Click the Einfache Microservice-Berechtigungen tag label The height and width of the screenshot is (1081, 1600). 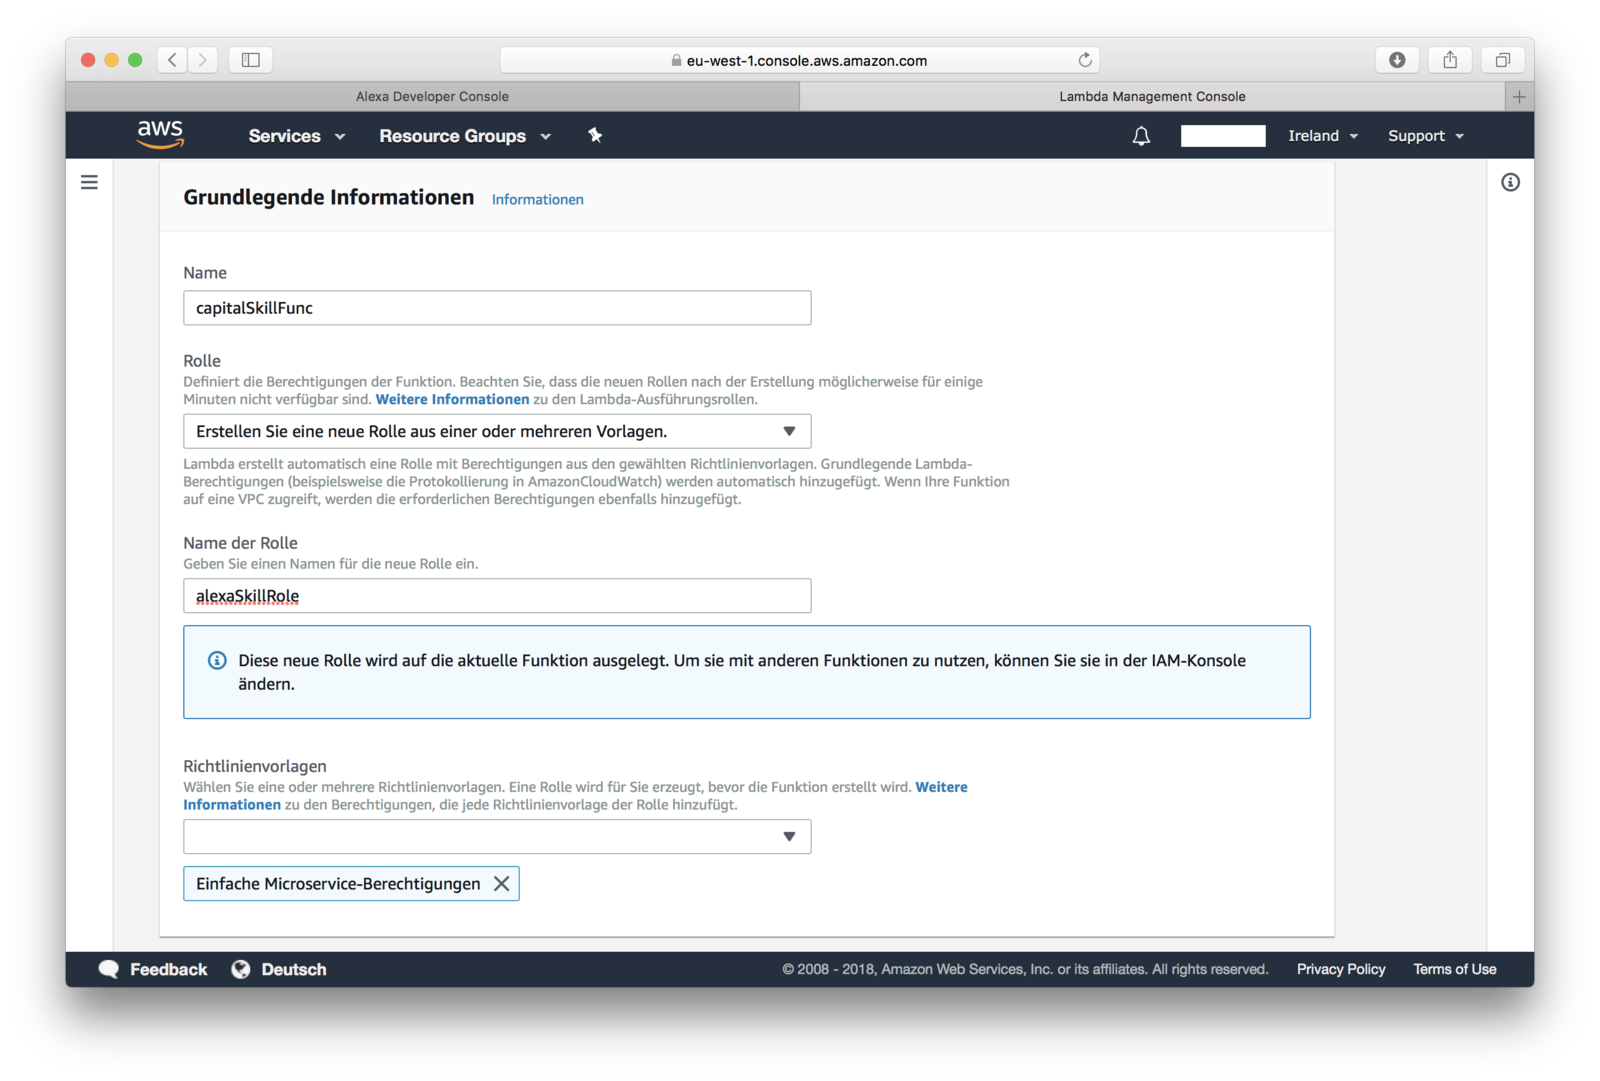pyautogui.click(x=338, y=884)
